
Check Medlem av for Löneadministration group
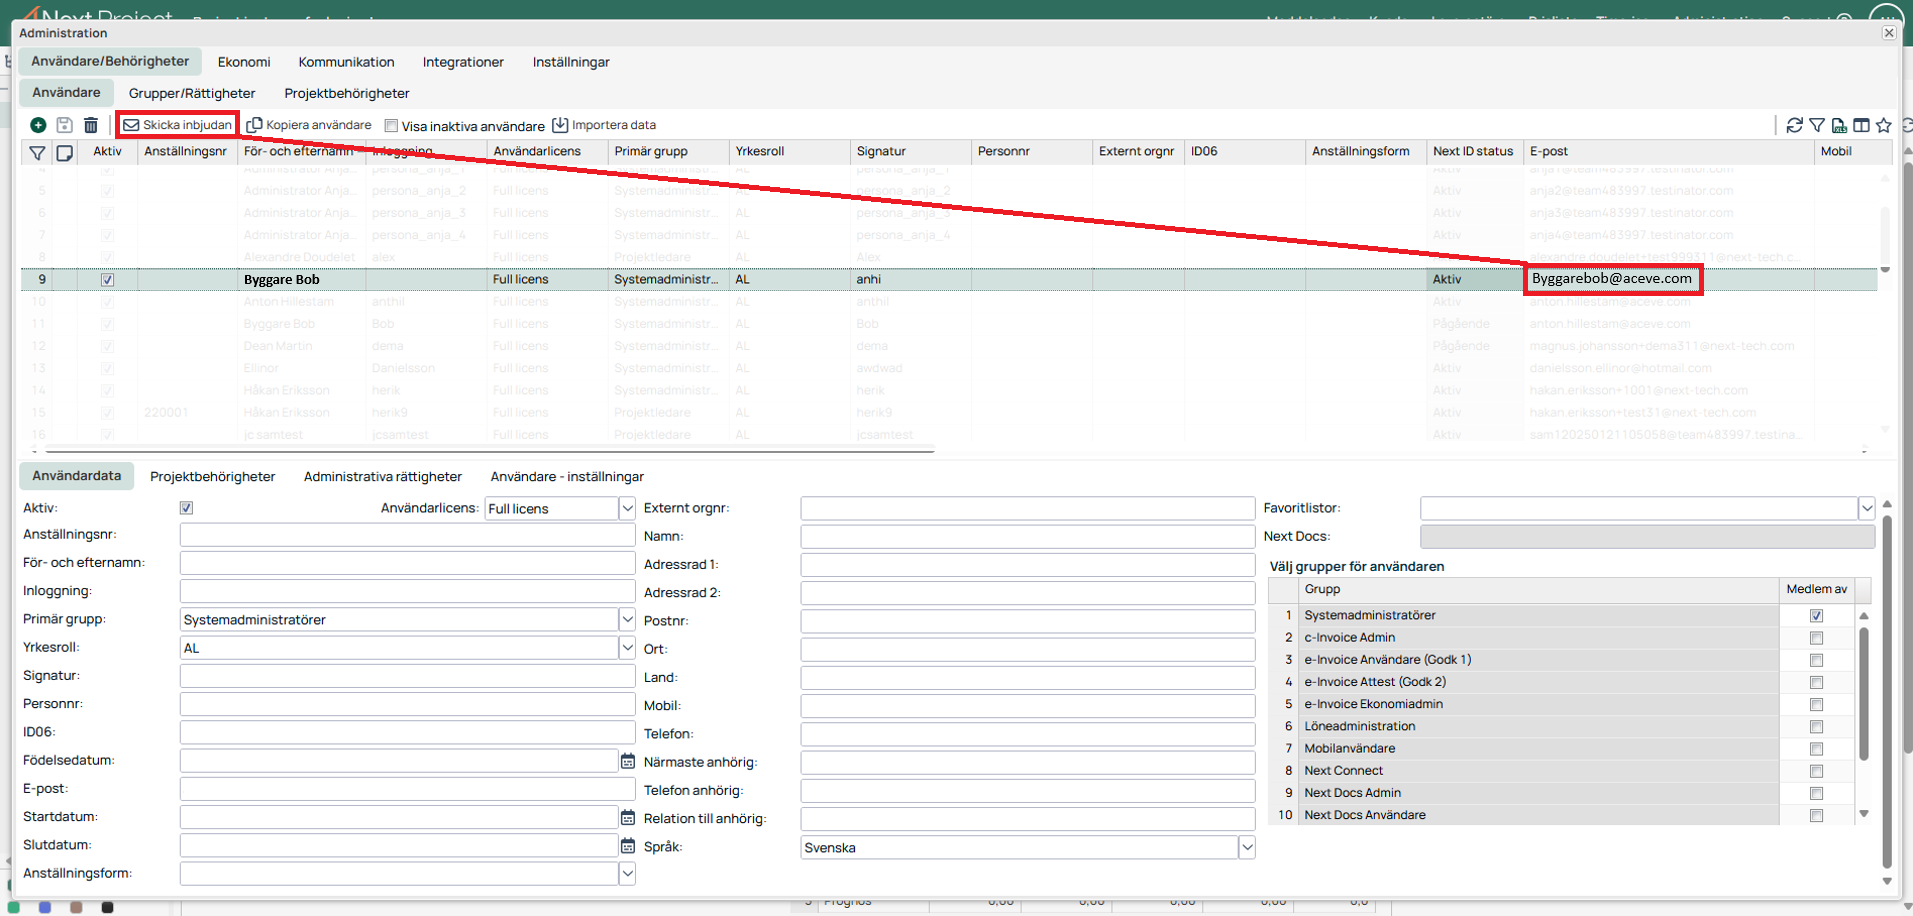coord(1816,727)
